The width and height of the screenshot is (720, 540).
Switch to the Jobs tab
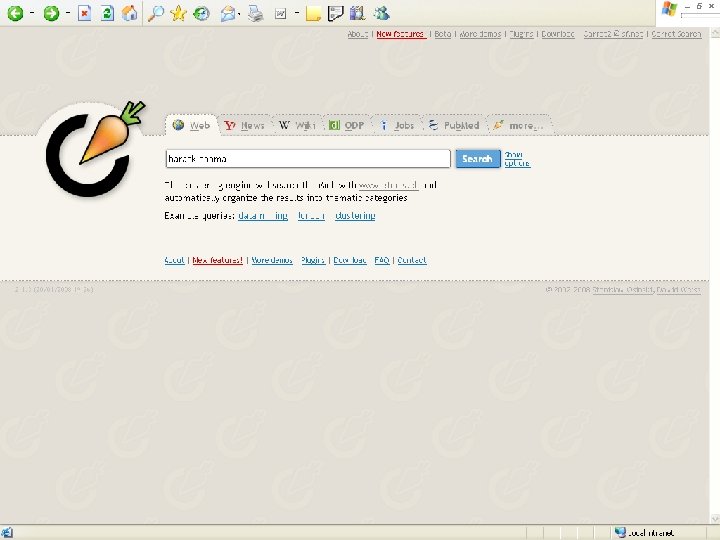[x=396, y=125]
